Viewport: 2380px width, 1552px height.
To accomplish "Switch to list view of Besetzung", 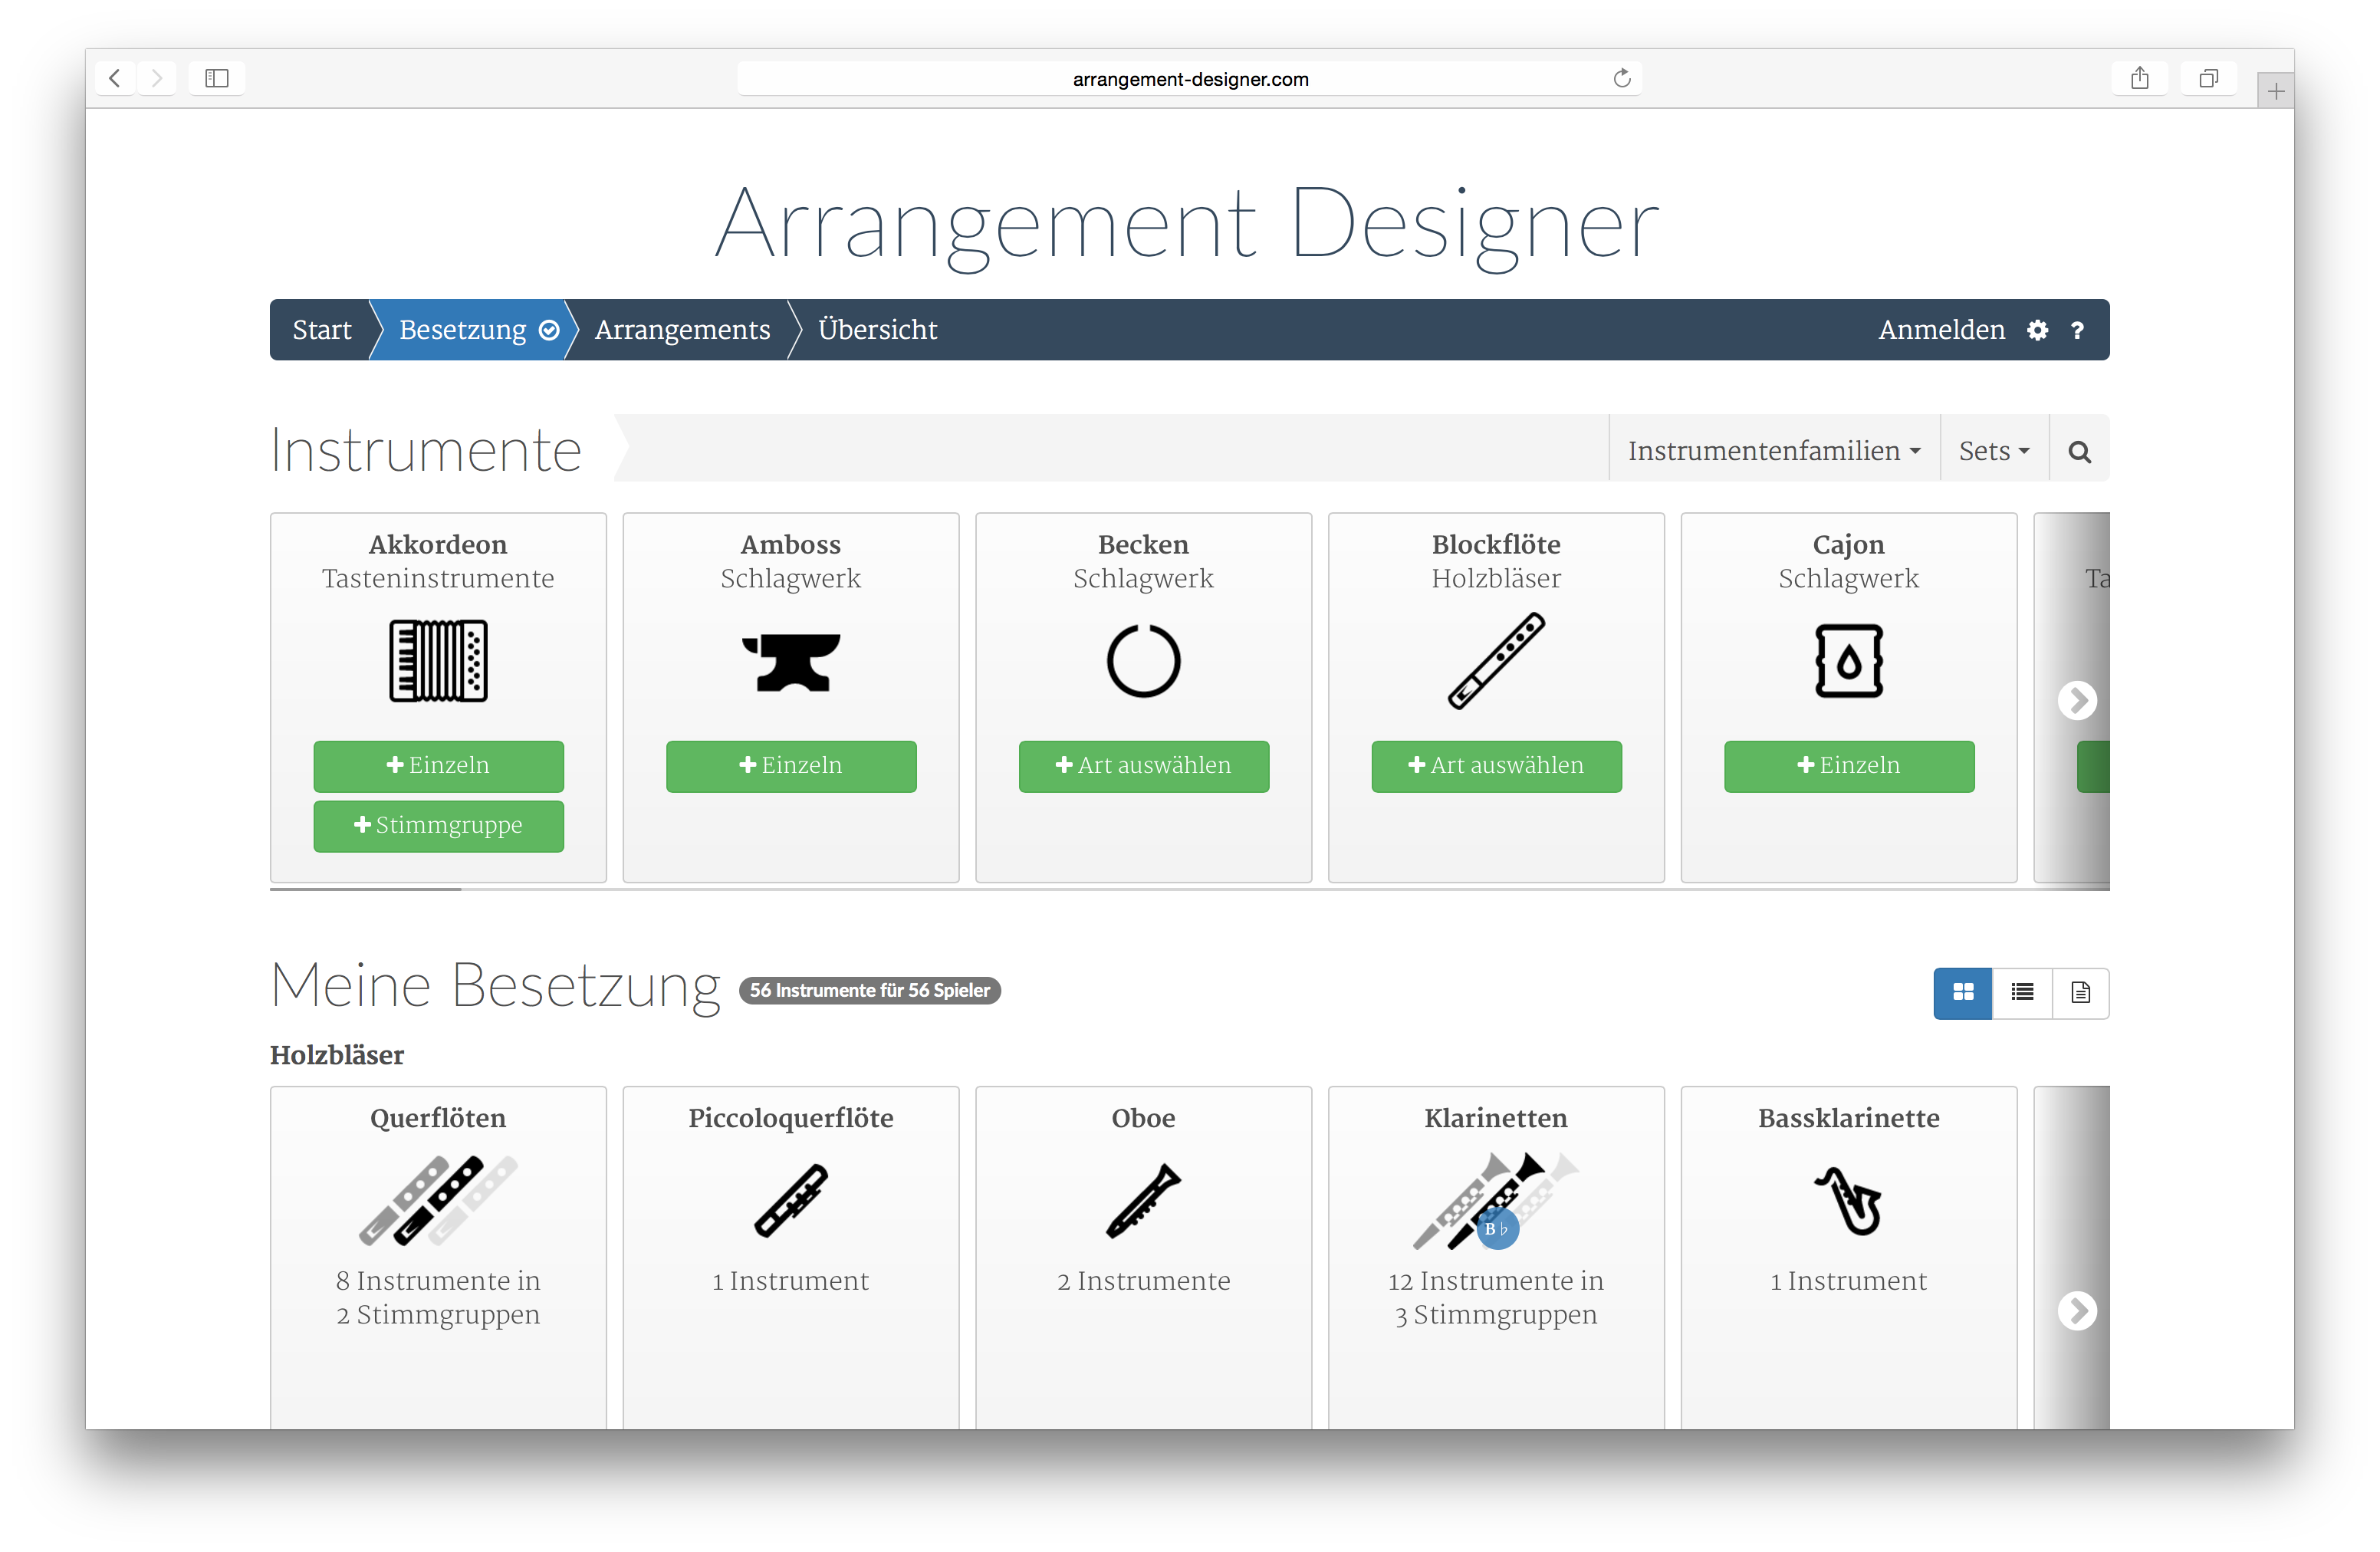I will (x=2022, y=992).
